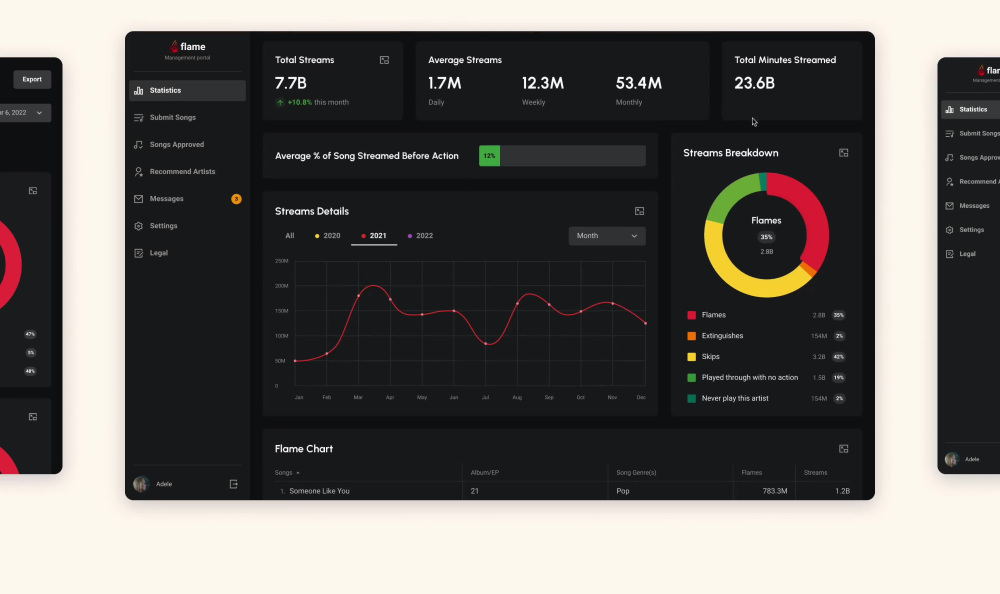
Task: Click the Feb data point on streams chart
Action: (x=327, y=353)
